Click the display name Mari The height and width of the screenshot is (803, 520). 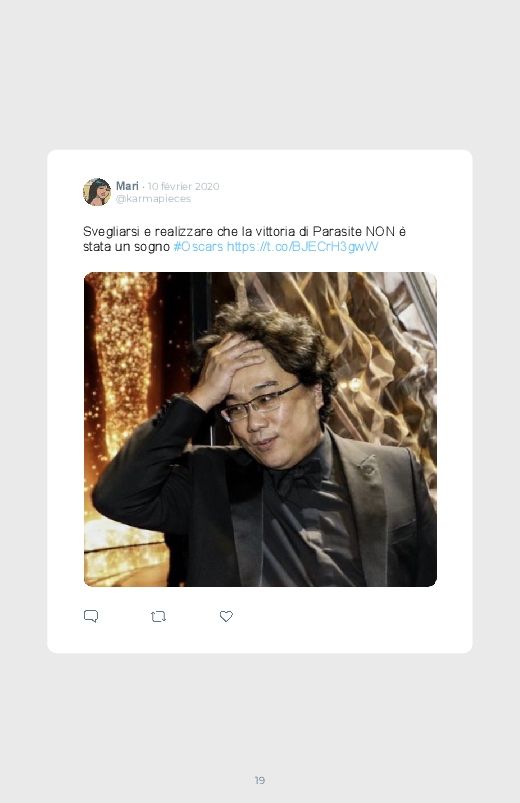[127, 186]
